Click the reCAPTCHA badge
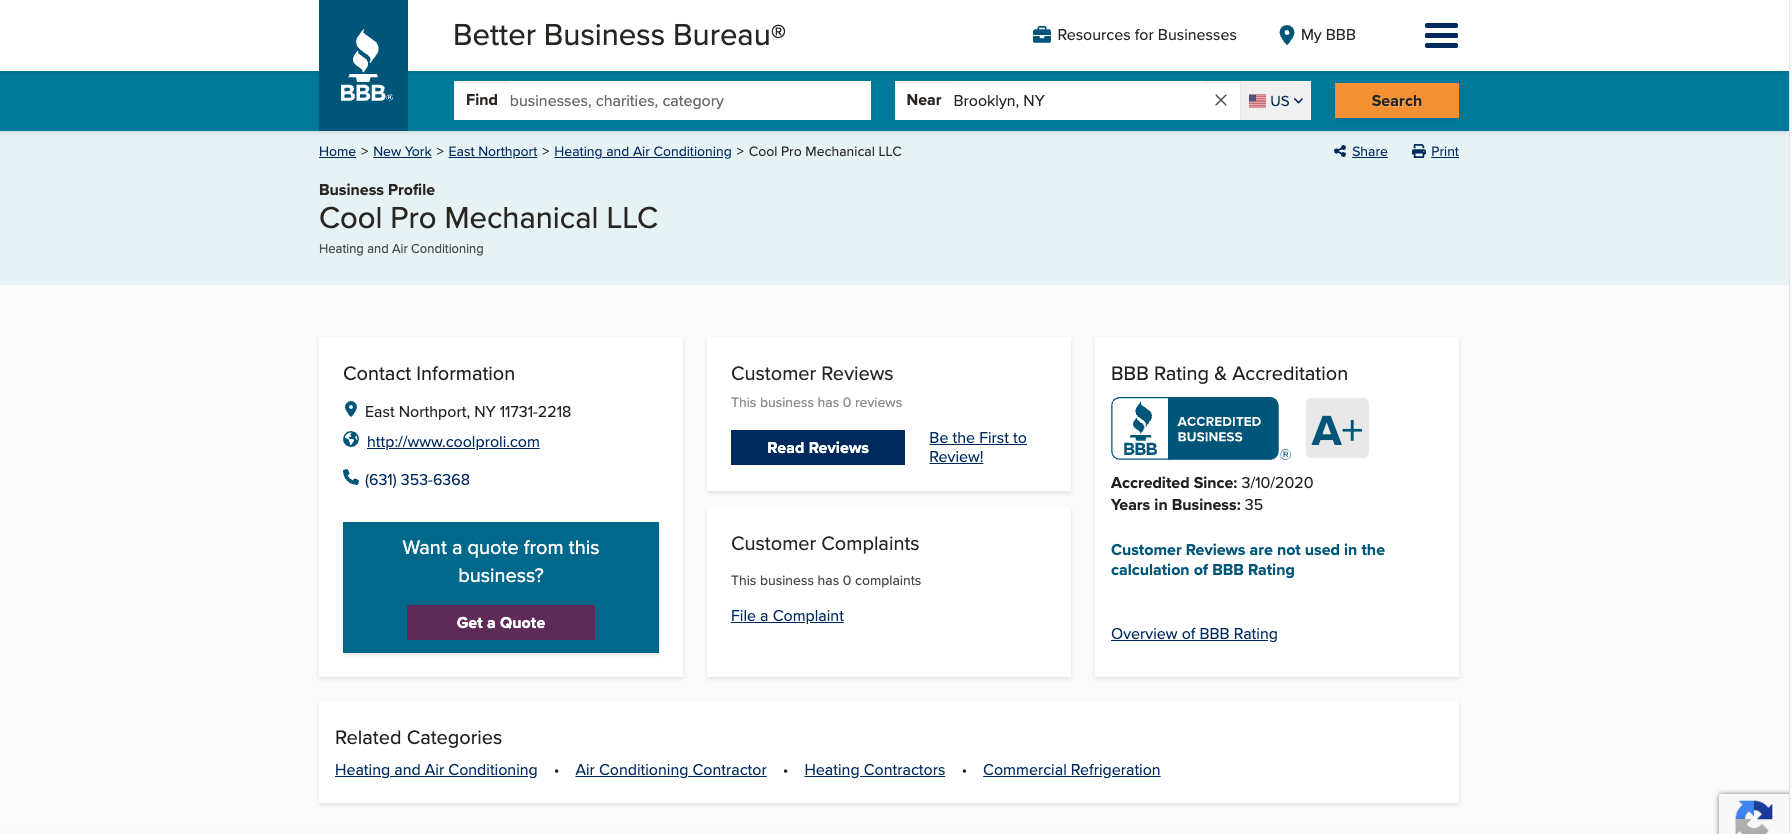Viewport: 1792px width, 834px height. 1754,815
